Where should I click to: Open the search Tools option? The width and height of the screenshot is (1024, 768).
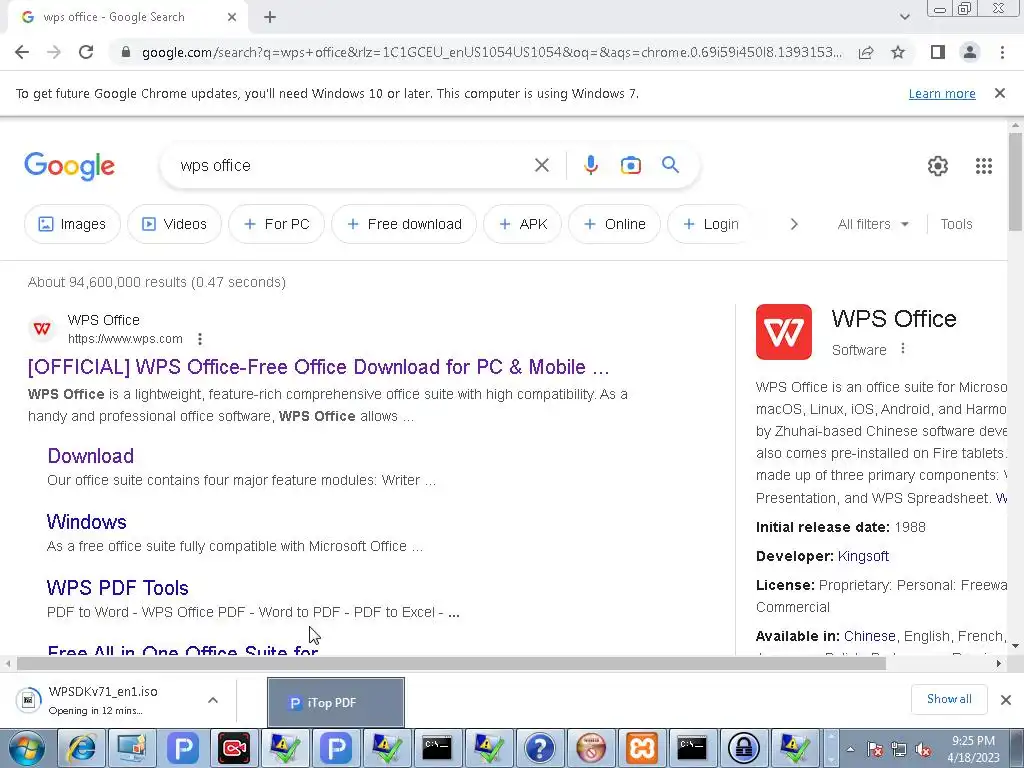coord(956,224)
